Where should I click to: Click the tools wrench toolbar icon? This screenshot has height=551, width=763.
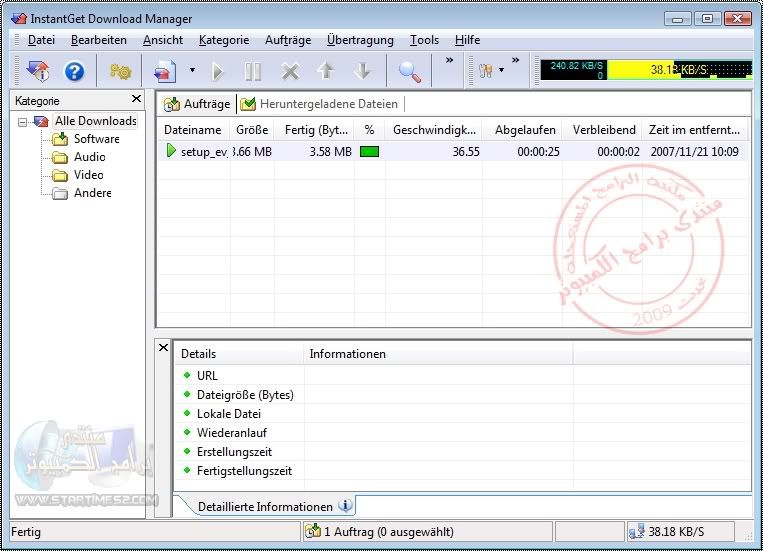(x=485, y=71)
